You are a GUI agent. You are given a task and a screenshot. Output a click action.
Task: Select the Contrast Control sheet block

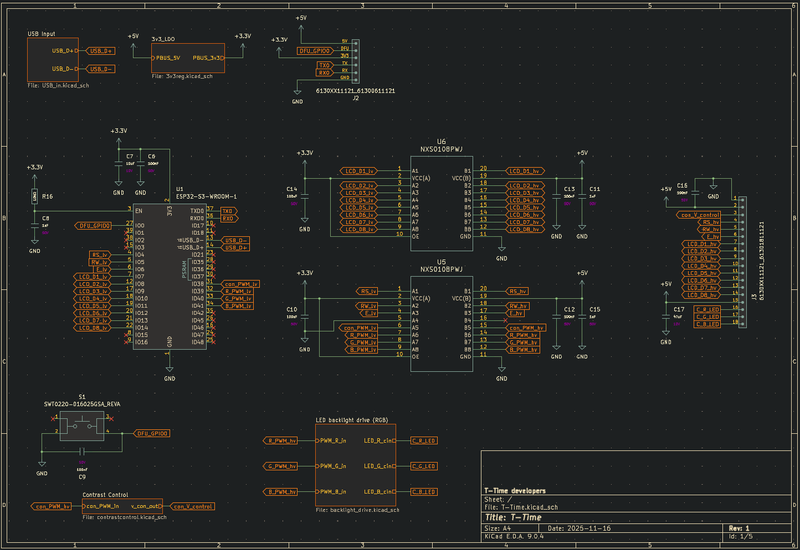(120, 506)
